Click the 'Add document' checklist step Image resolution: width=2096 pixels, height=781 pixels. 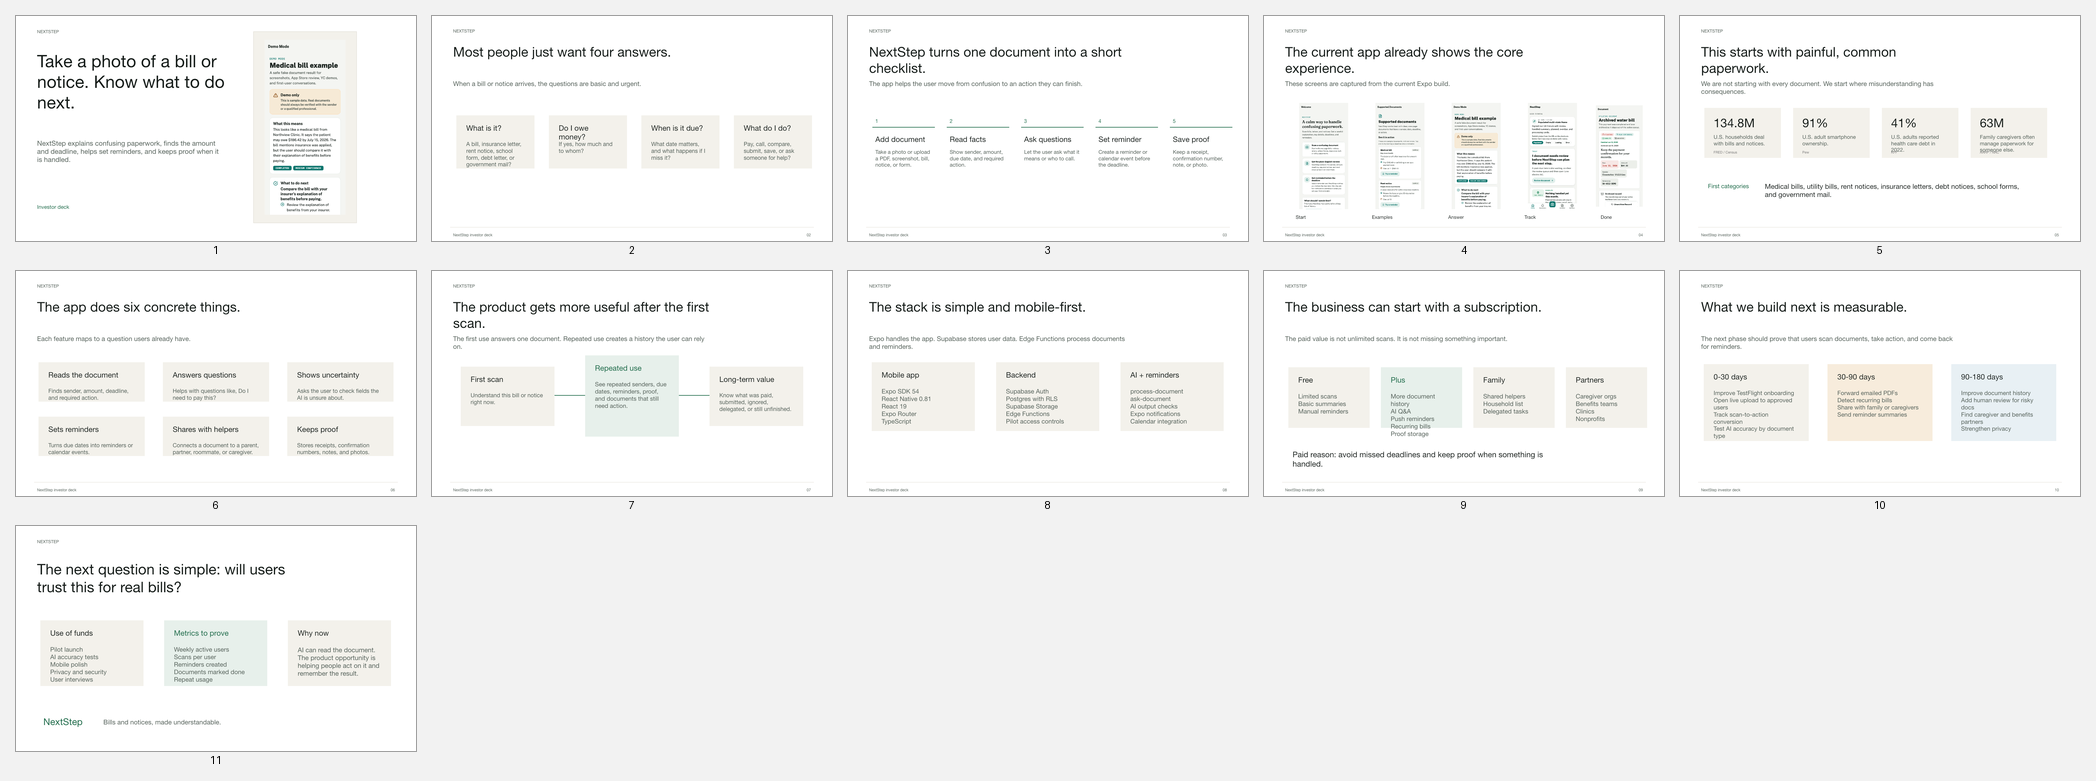coord(904,144)
